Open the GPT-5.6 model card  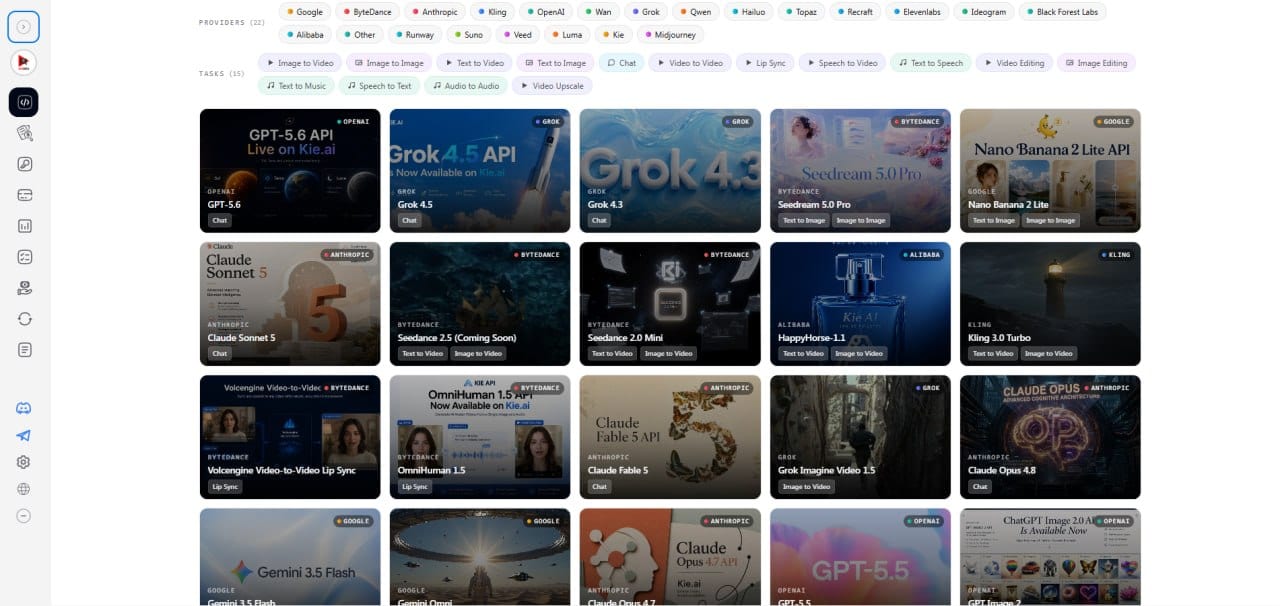[x=290, y=170]
